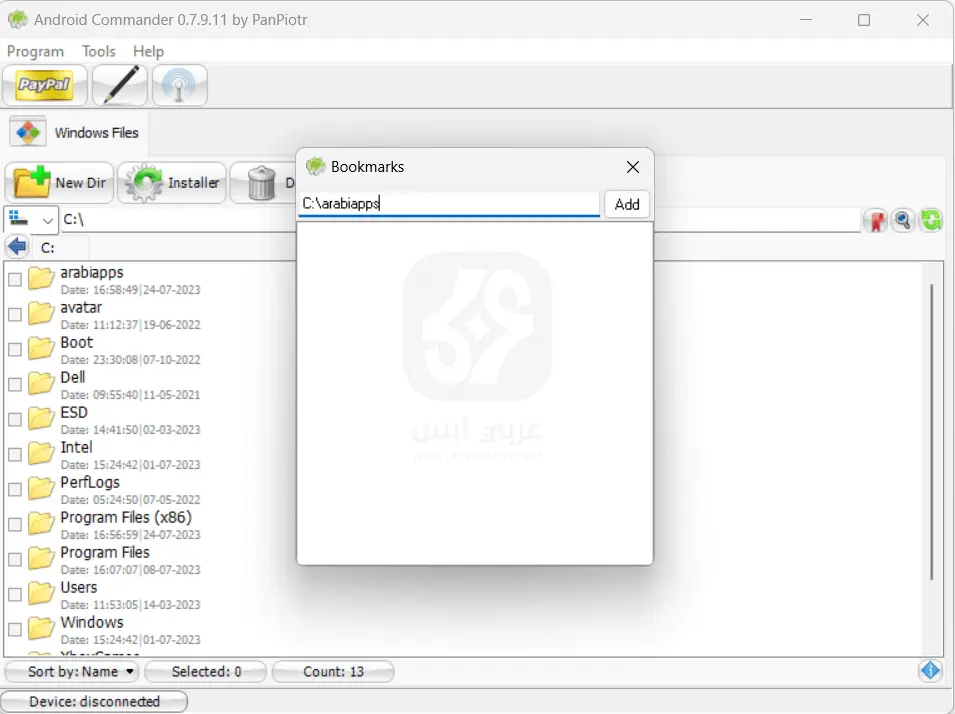Viewport: 955px width, 714px height.
Task: Click the blue diamond panel toggle
Action: [931, 670]
